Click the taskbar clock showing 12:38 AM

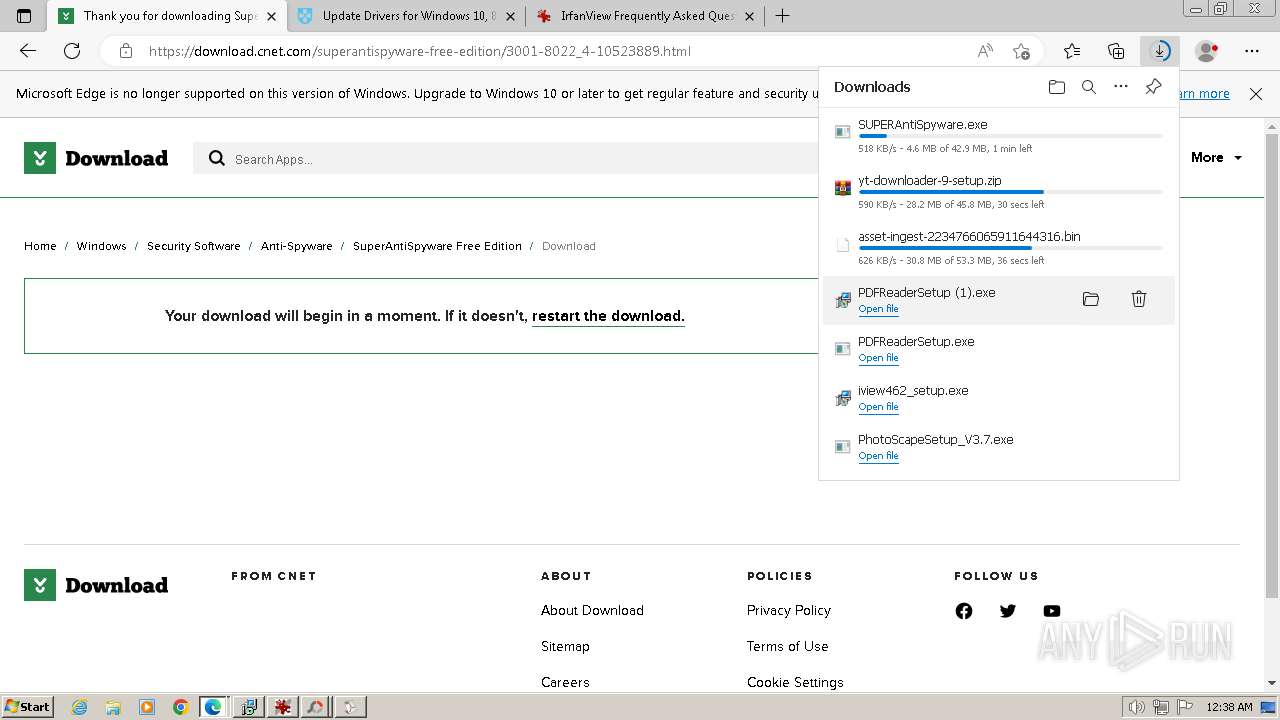point(1229,707)
